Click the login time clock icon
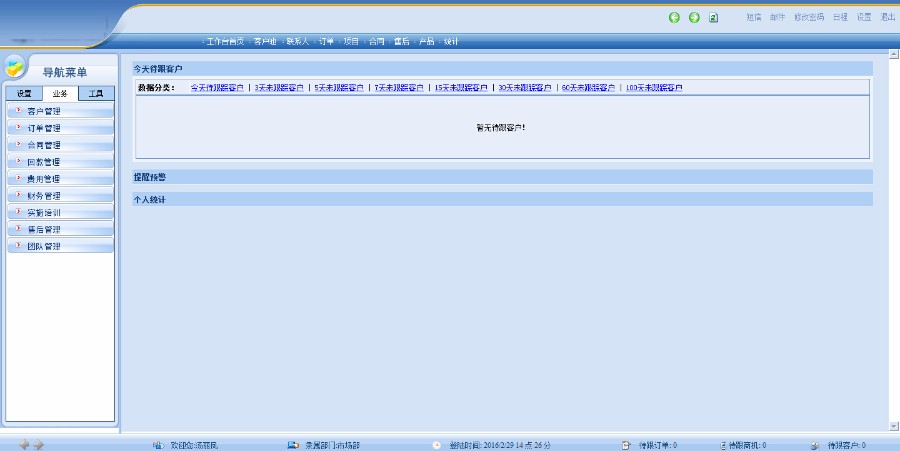Image resolution: width=900 pixels, height=451 pixels. (437, 445)
